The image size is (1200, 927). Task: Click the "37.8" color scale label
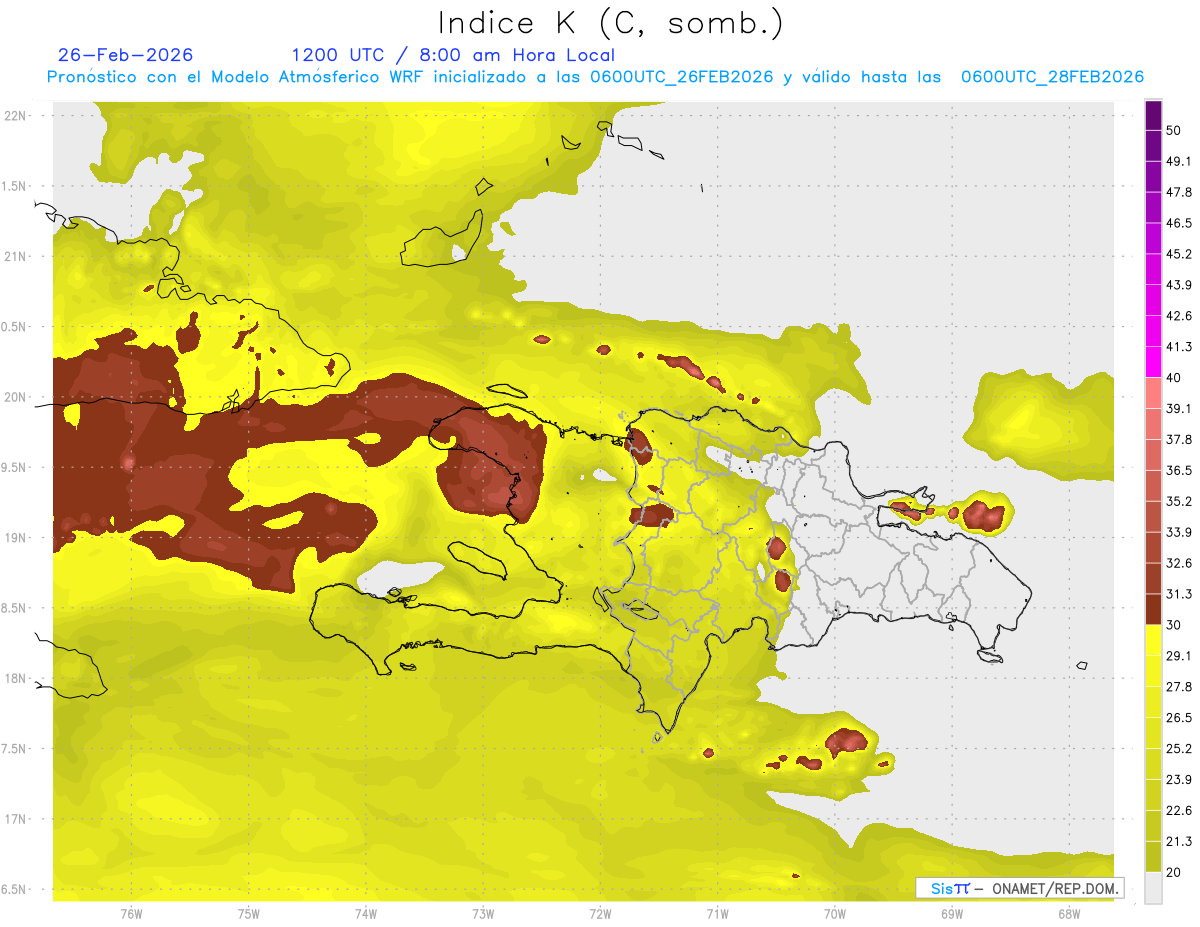point(1179,440)
